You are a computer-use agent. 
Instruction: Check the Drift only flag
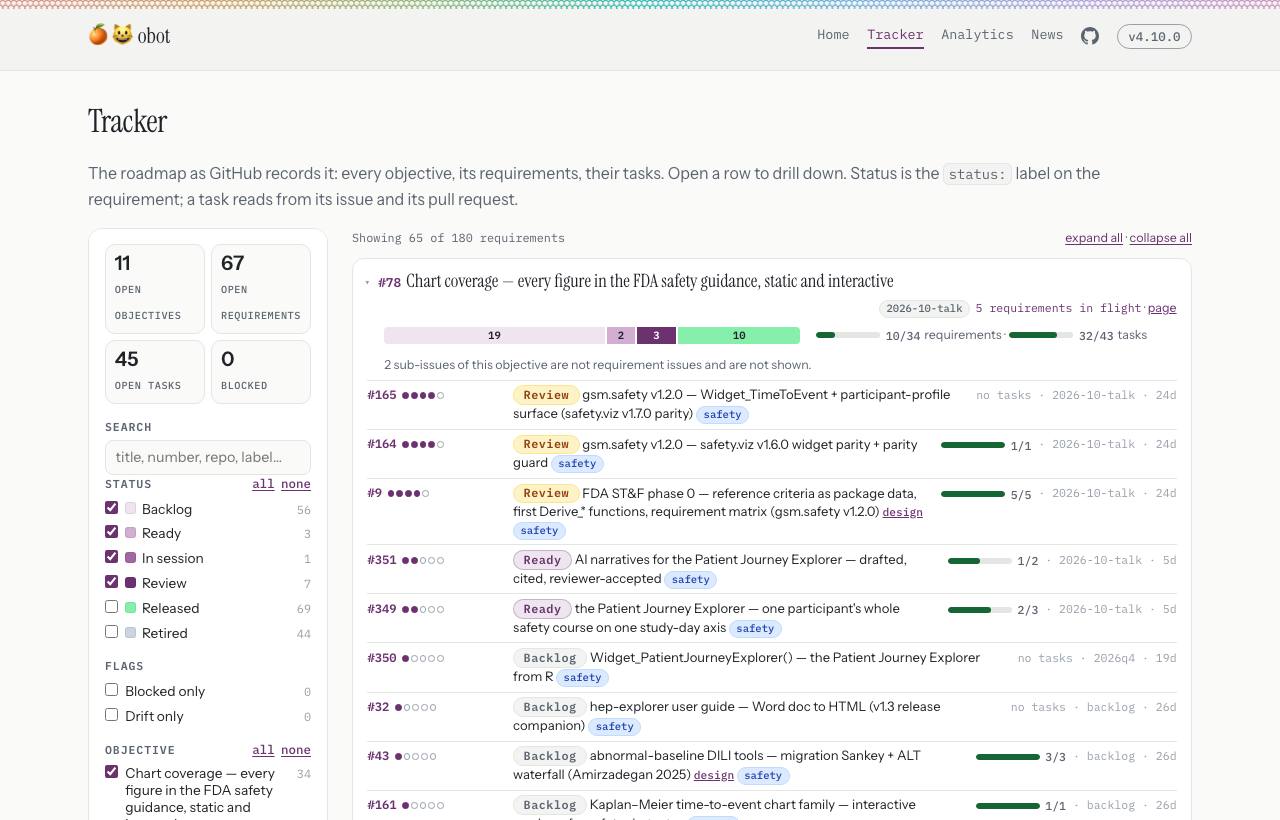point(111,715)
